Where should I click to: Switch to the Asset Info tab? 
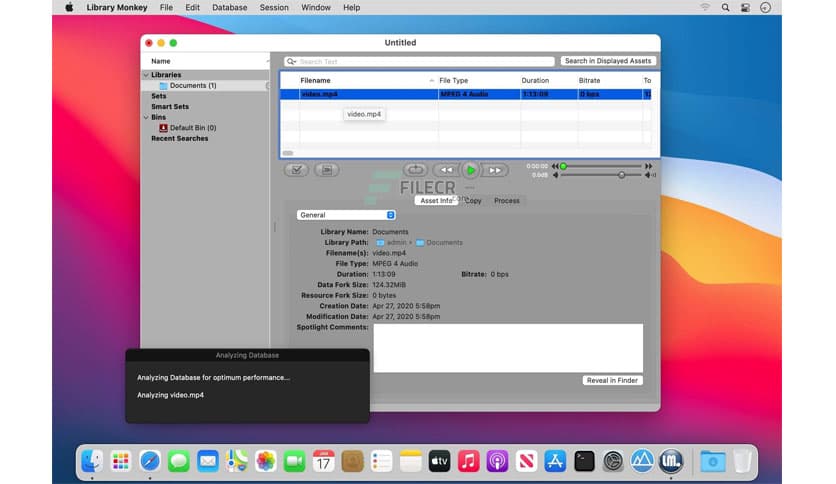point(436,201)
